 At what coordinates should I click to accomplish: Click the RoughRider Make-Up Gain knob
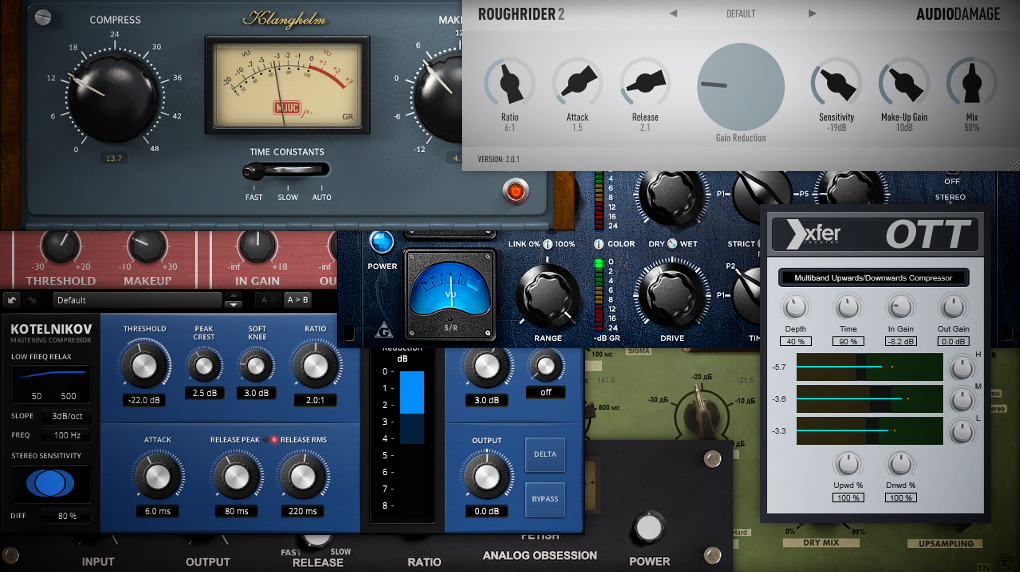click(904, 83)
